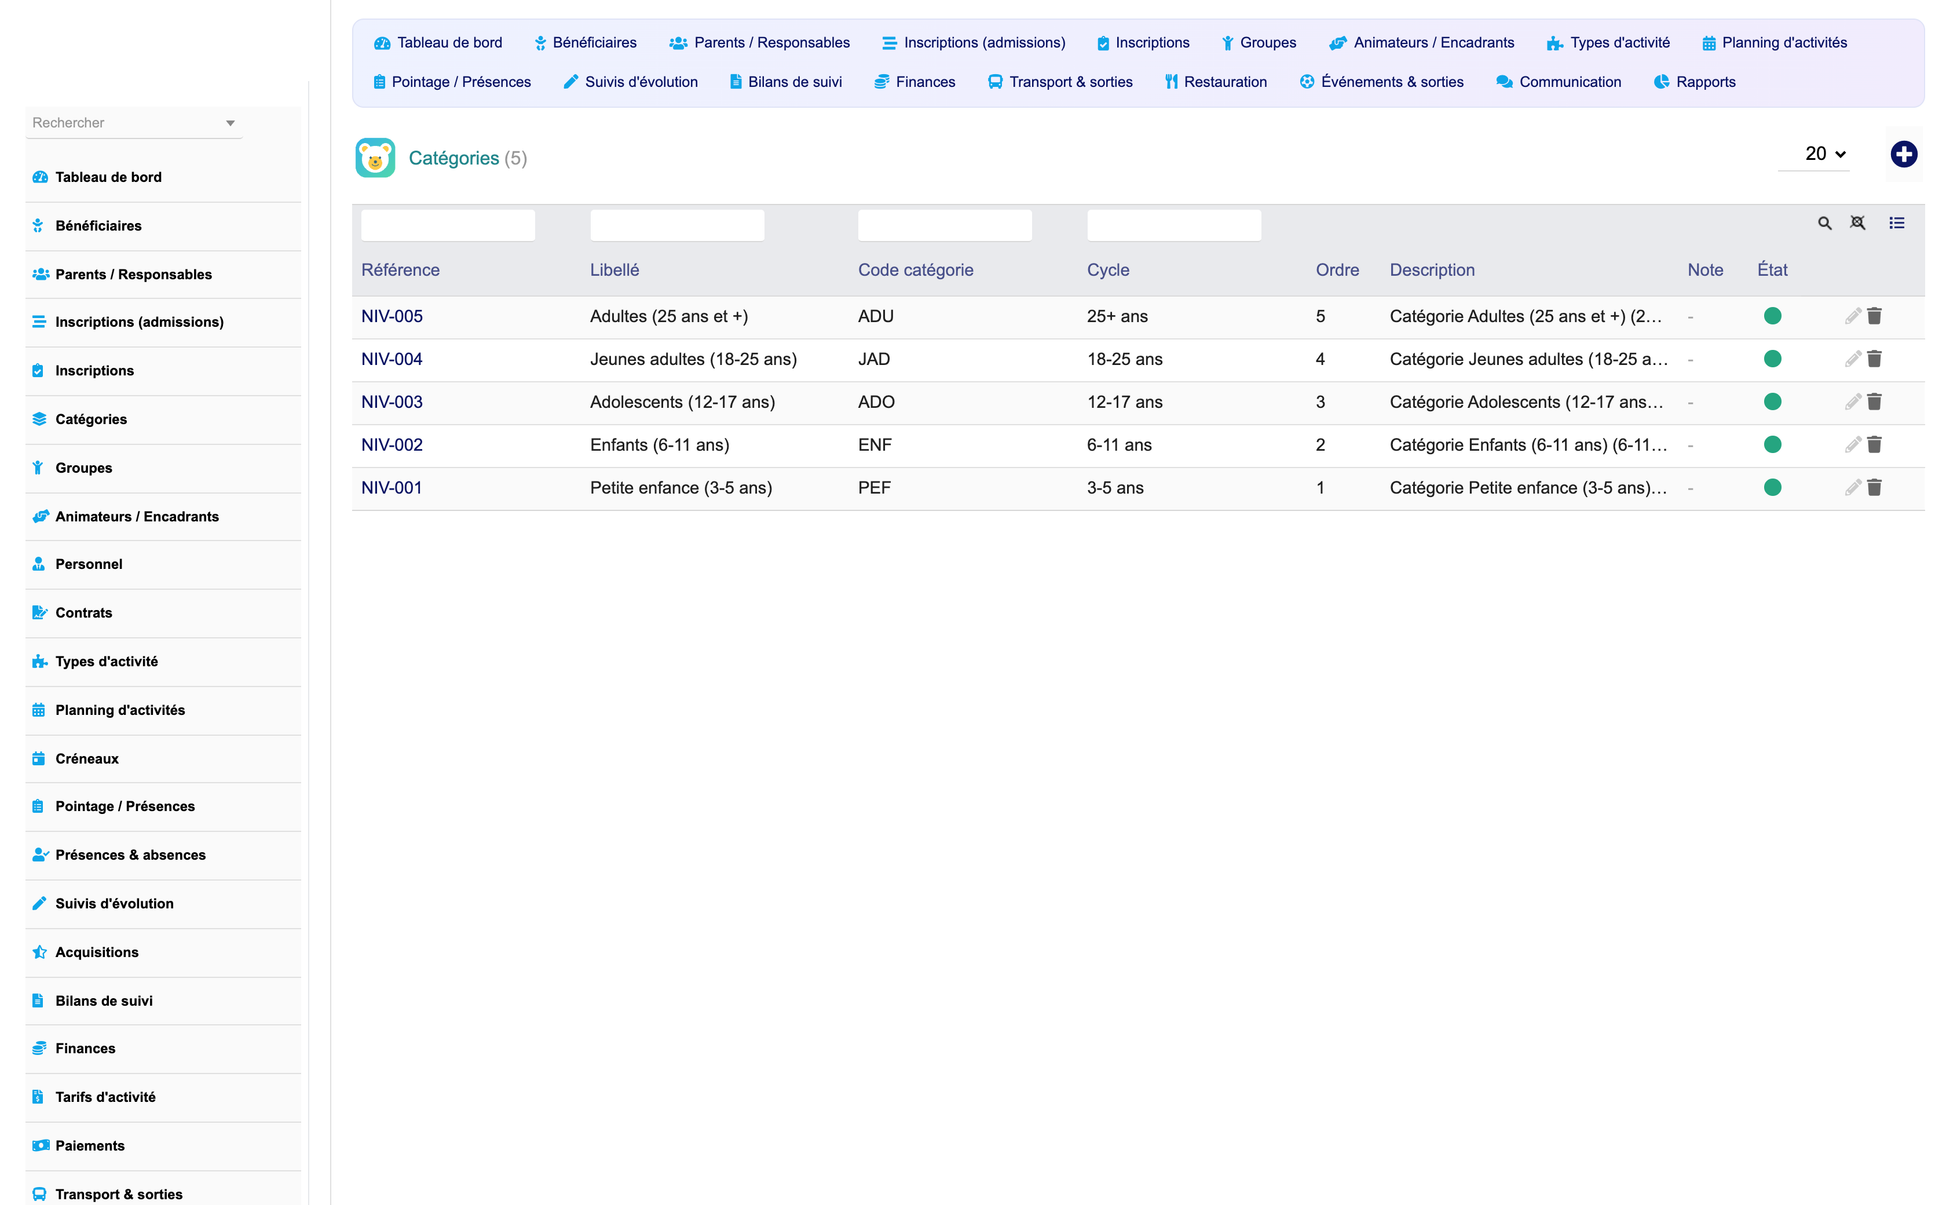Open the NIV-002 reference link

point(392,445)
